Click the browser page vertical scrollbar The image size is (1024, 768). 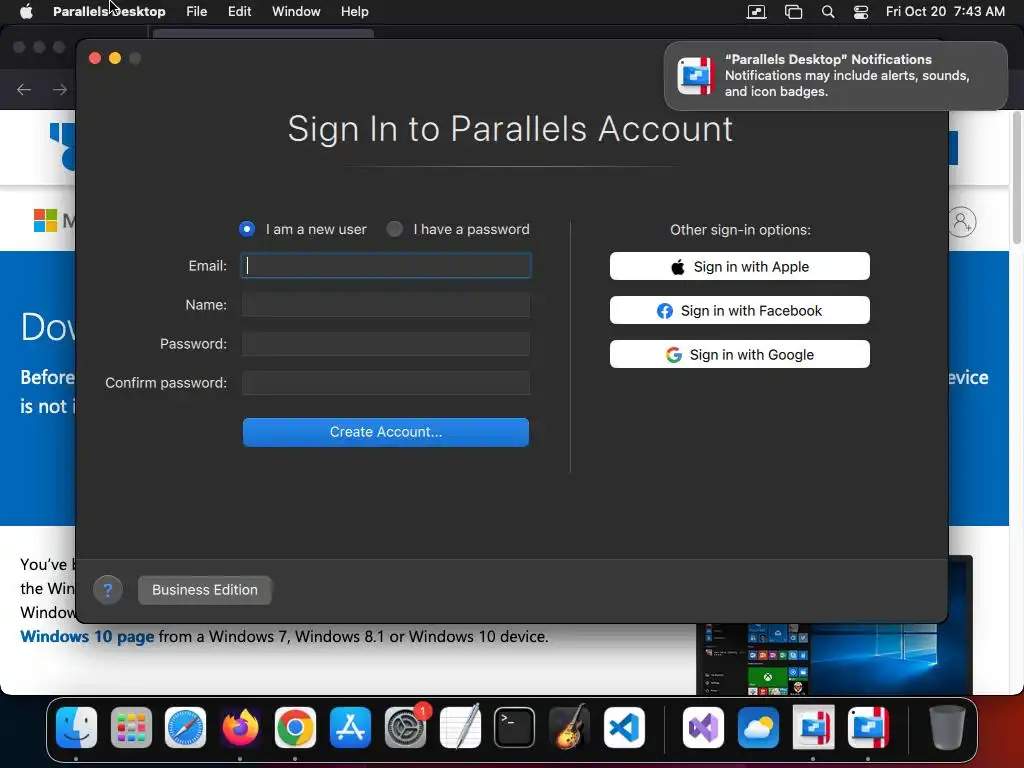tap(1016, 178)
